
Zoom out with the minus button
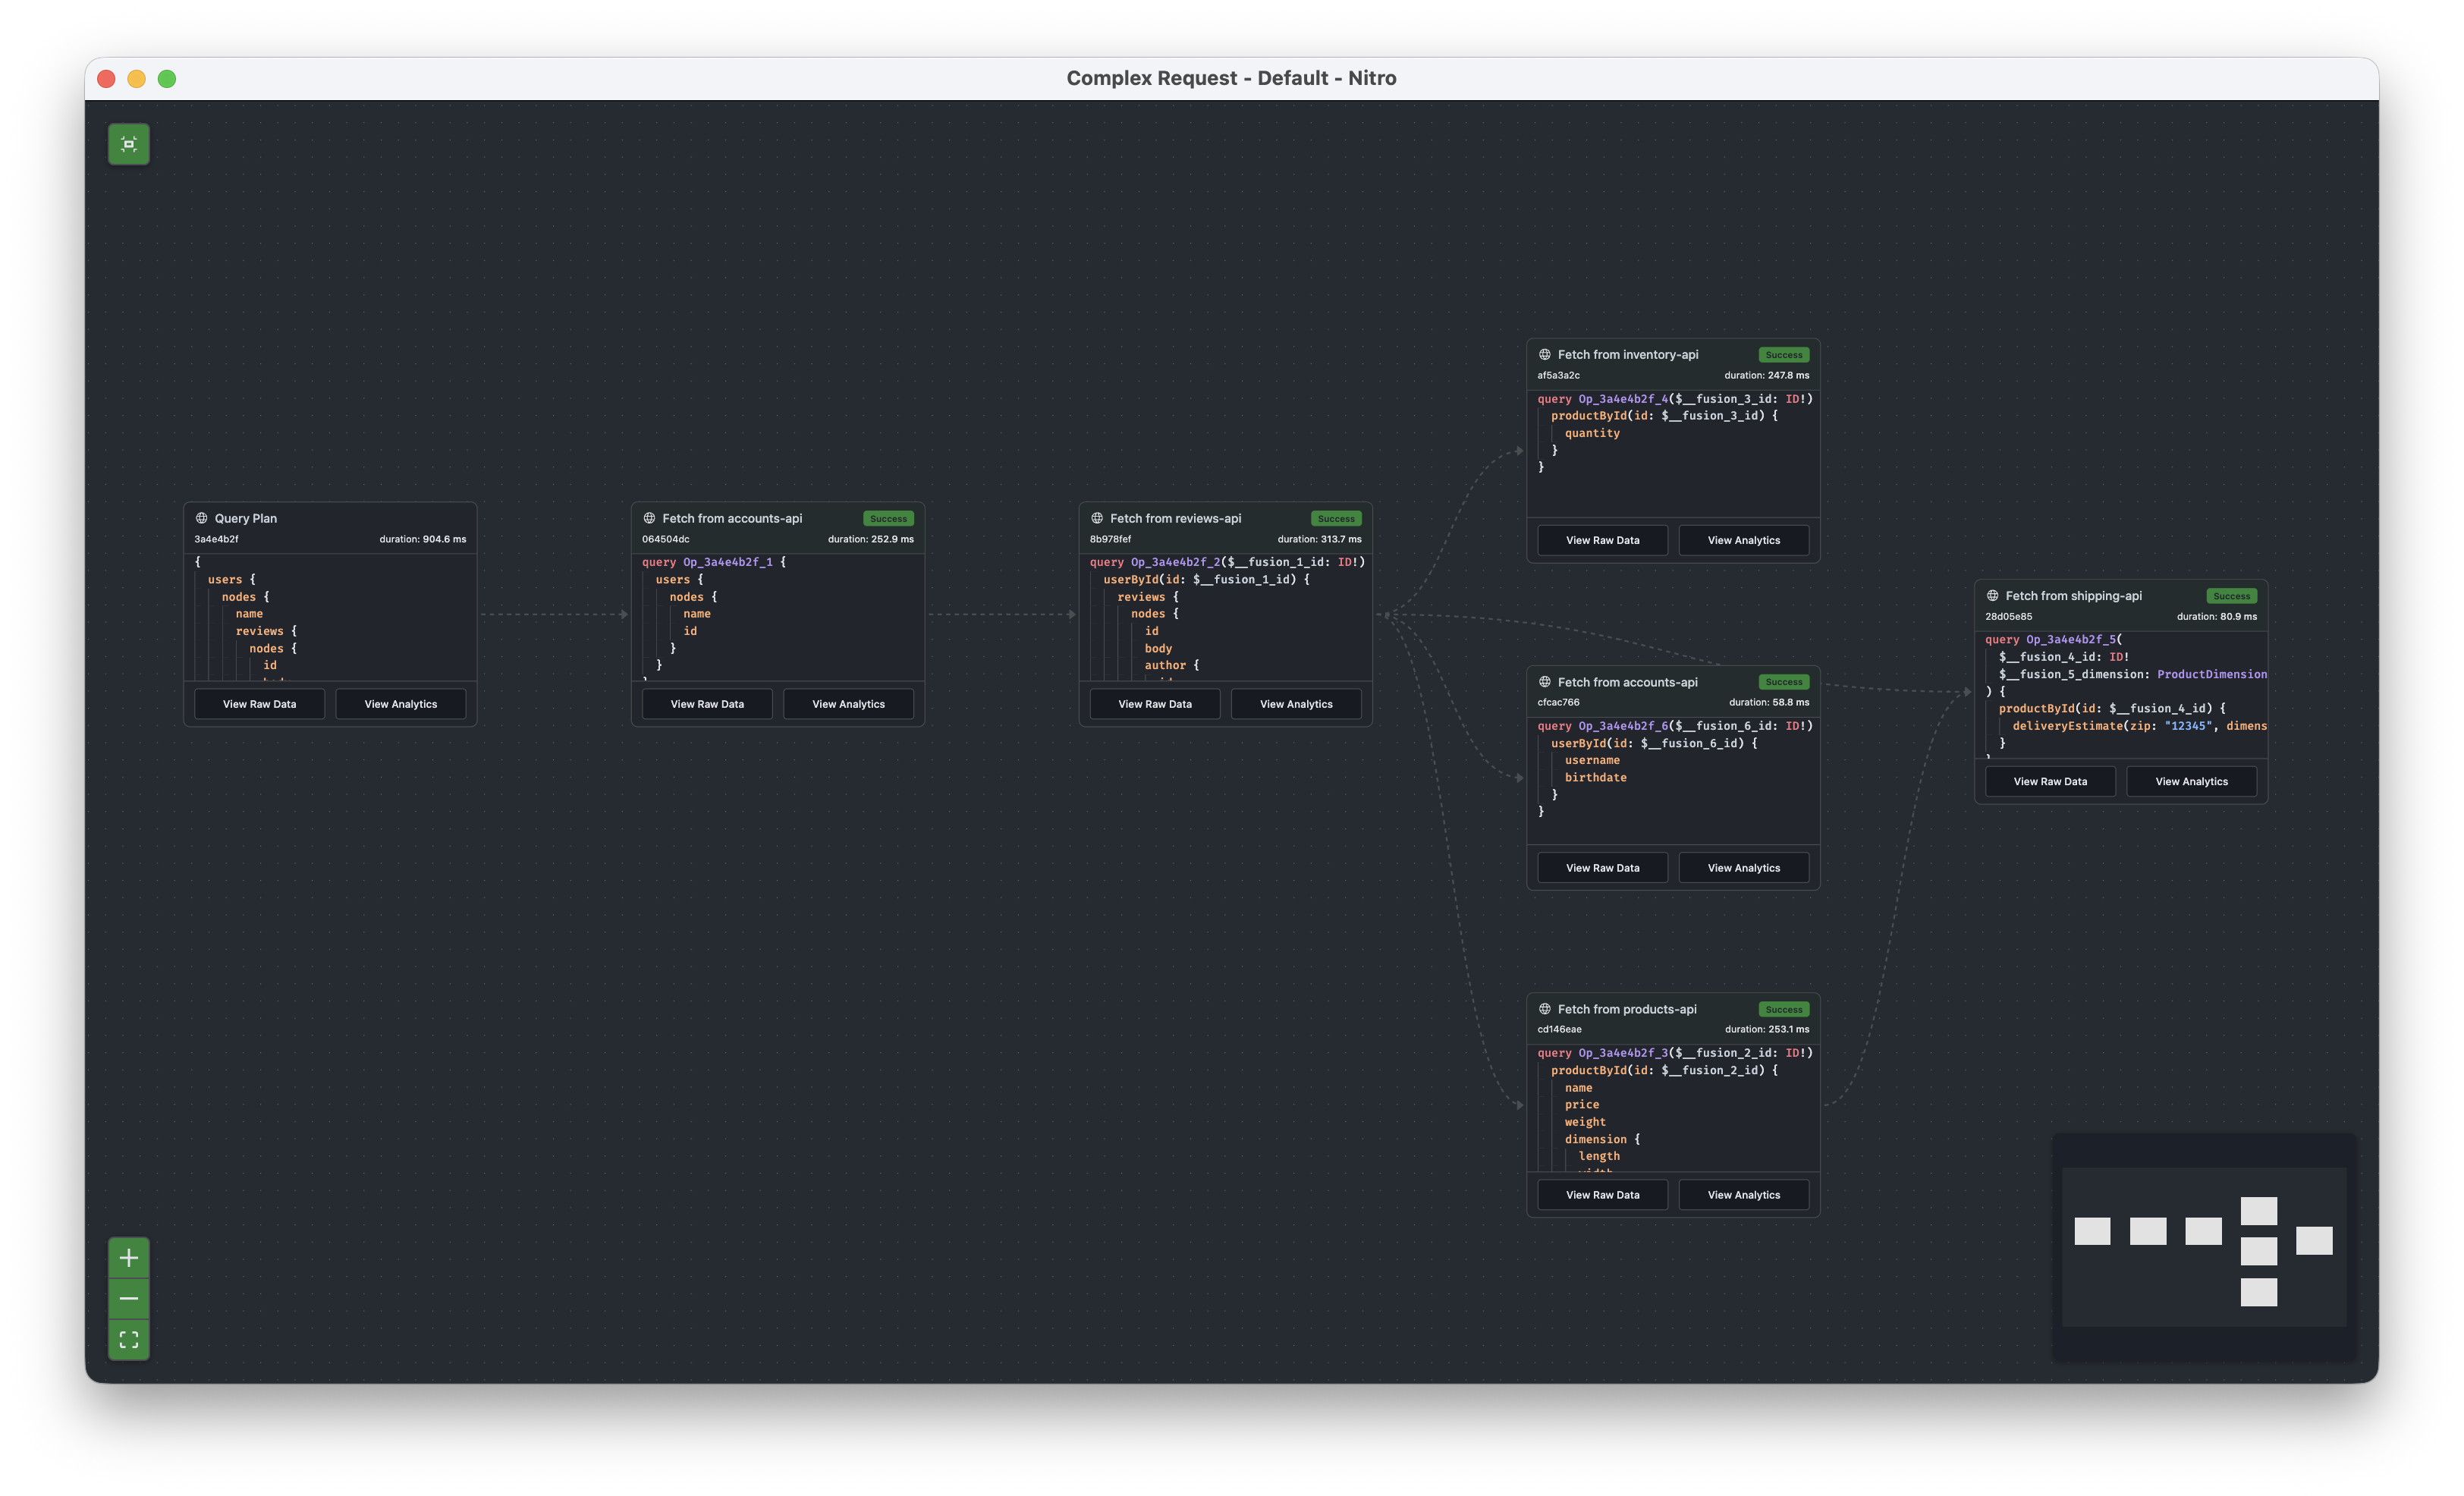coord(129,1299)
